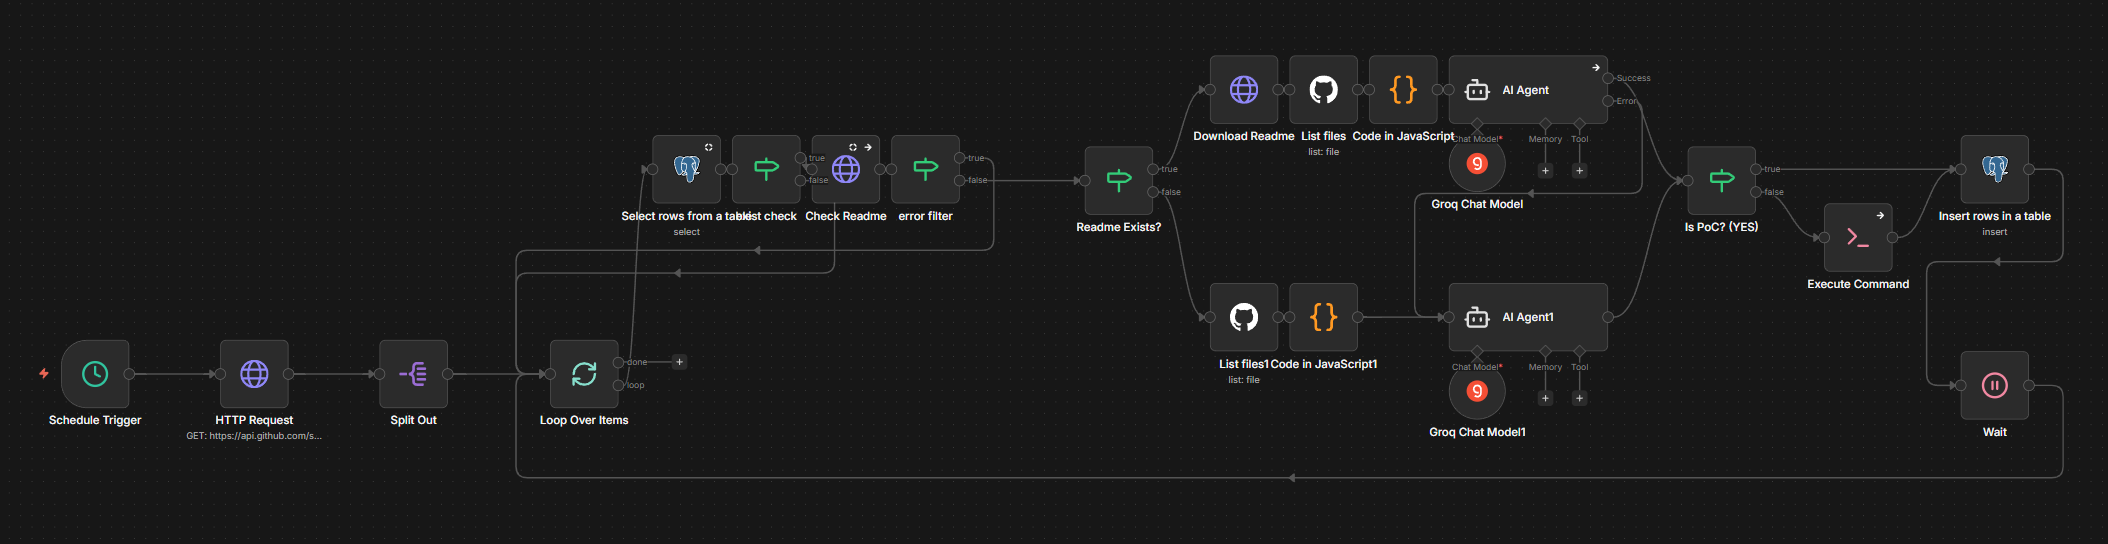Add a Memory sub-node to AI Agent

(1545, 171)
